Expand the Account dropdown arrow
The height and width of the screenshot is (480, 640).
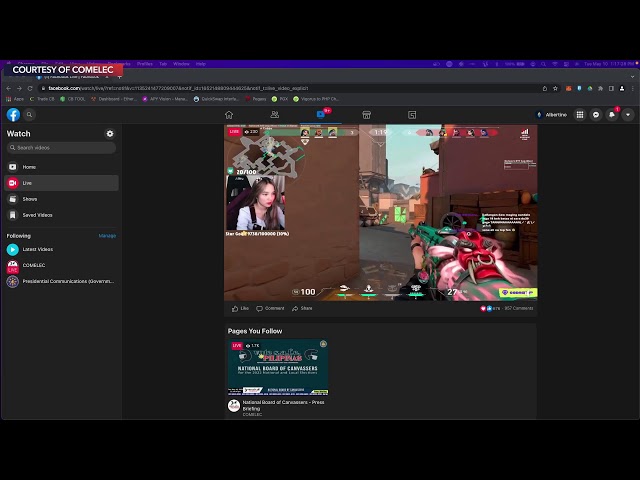point(628,115)
